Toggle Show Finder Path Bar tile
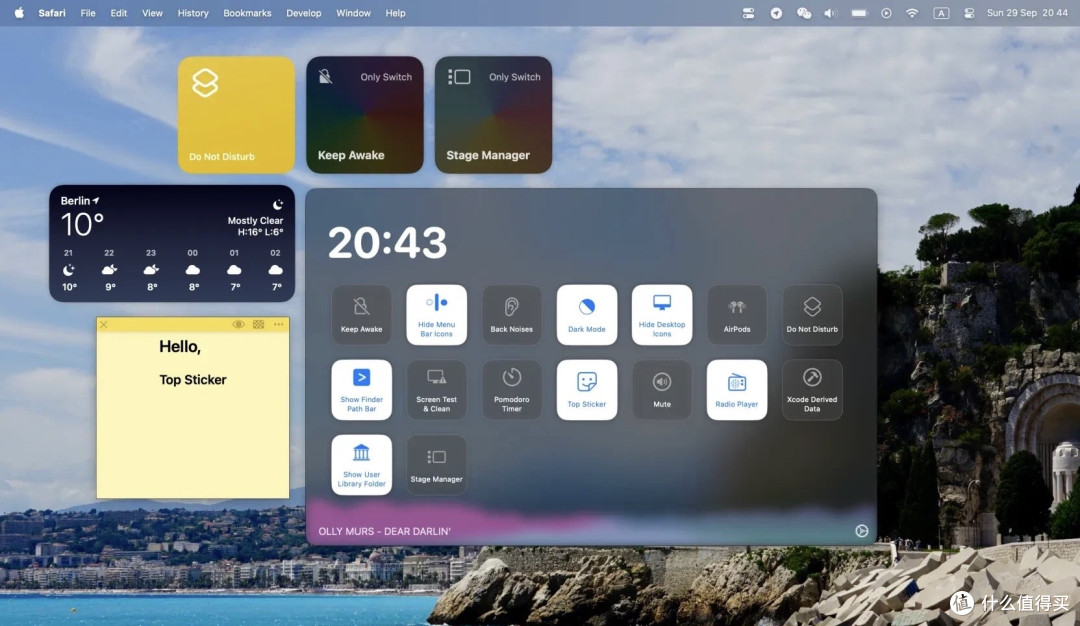 [x=361, y=390]
